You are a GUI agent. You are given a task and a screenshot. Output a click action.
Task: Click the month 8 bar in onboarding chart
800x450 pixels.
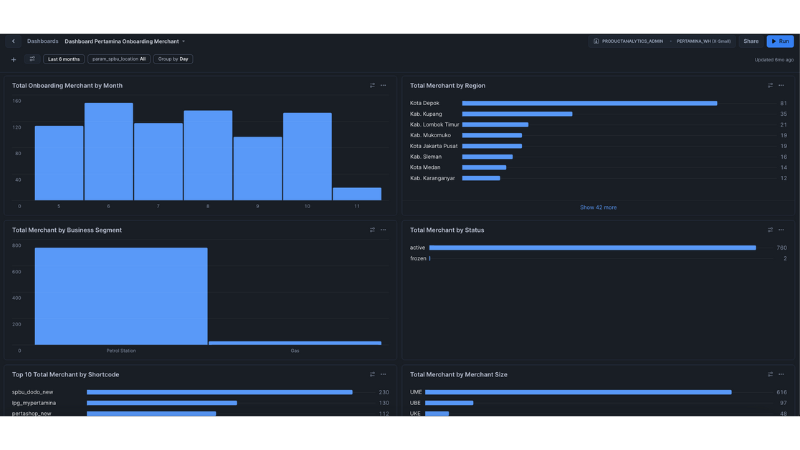[208, 155]
